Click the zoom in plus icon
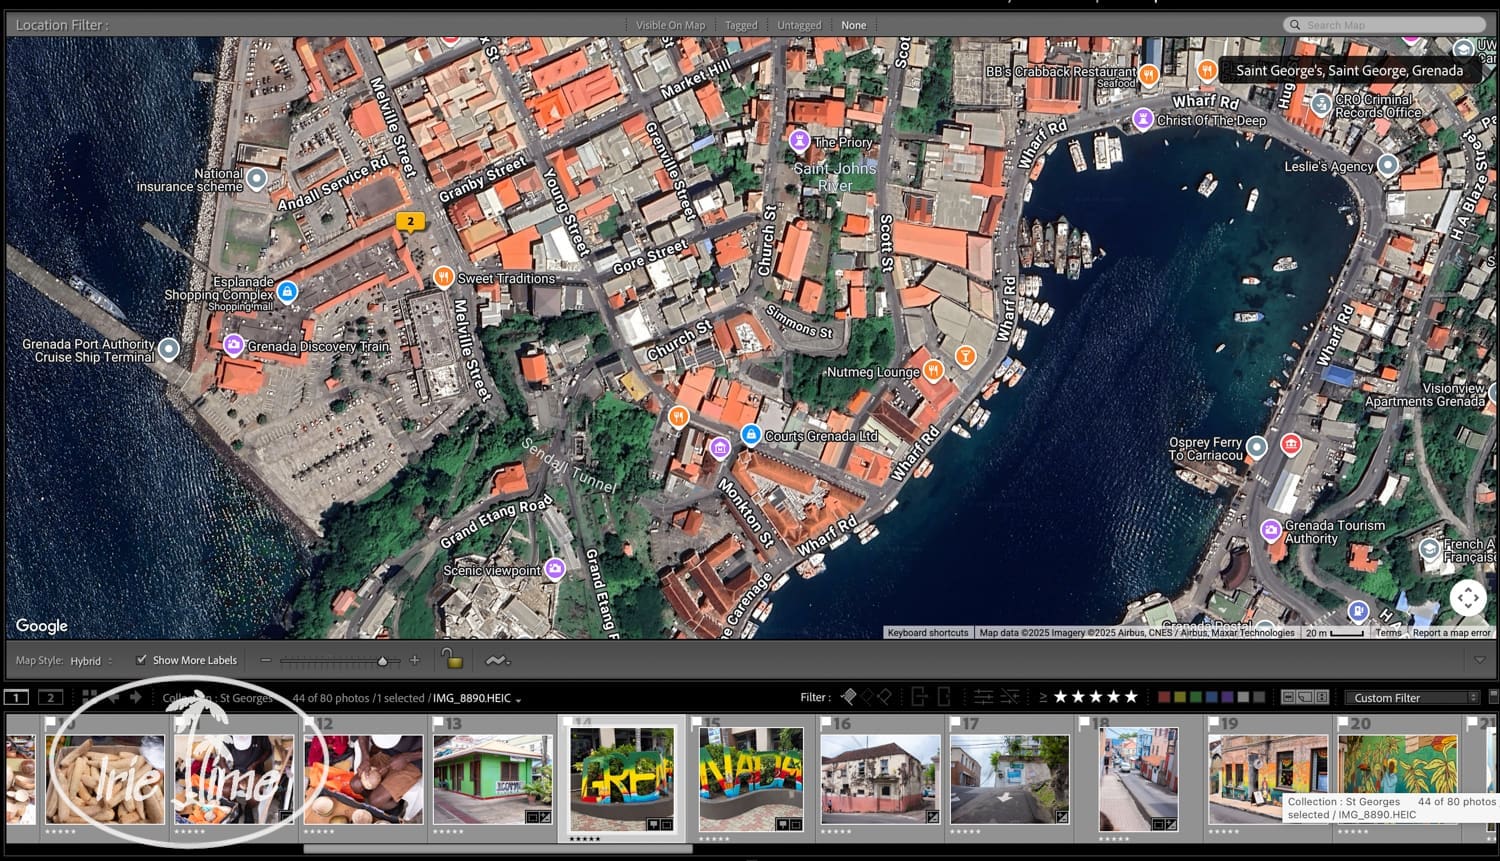1500x861 pixels. [x=415, y=660]
